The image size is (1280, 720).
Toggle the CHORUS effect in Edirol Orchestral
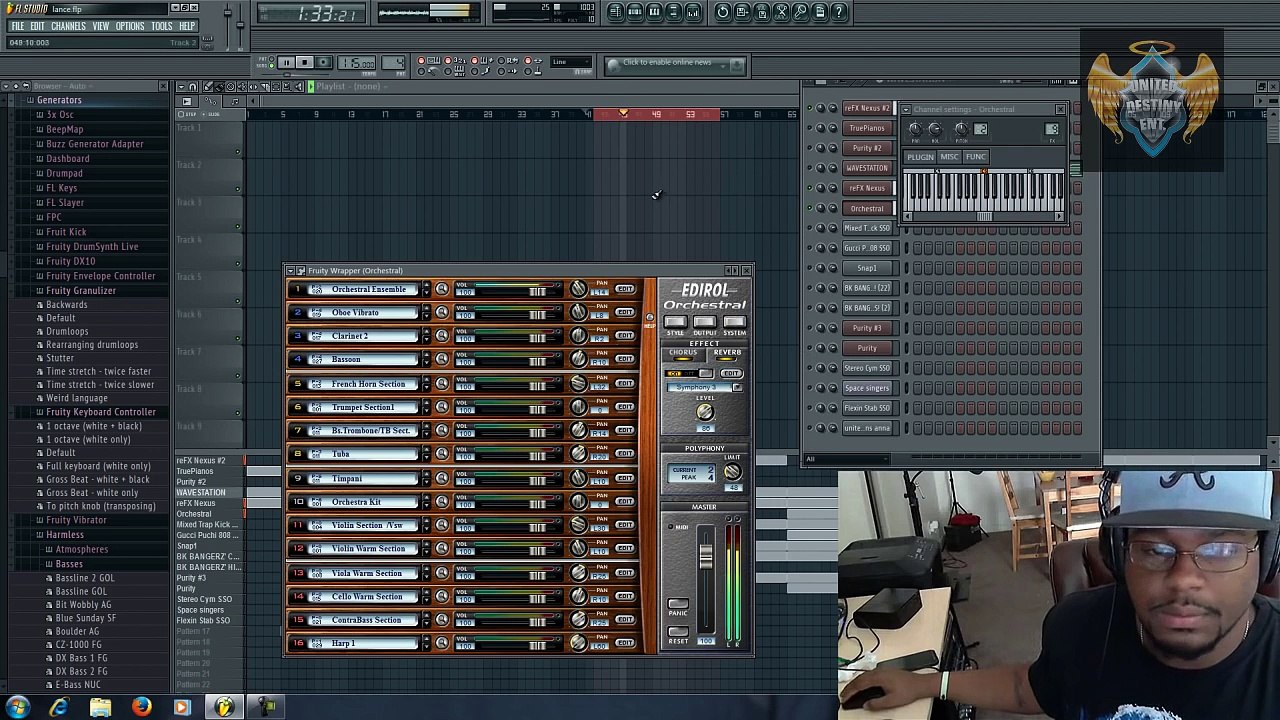coord(682,355)
